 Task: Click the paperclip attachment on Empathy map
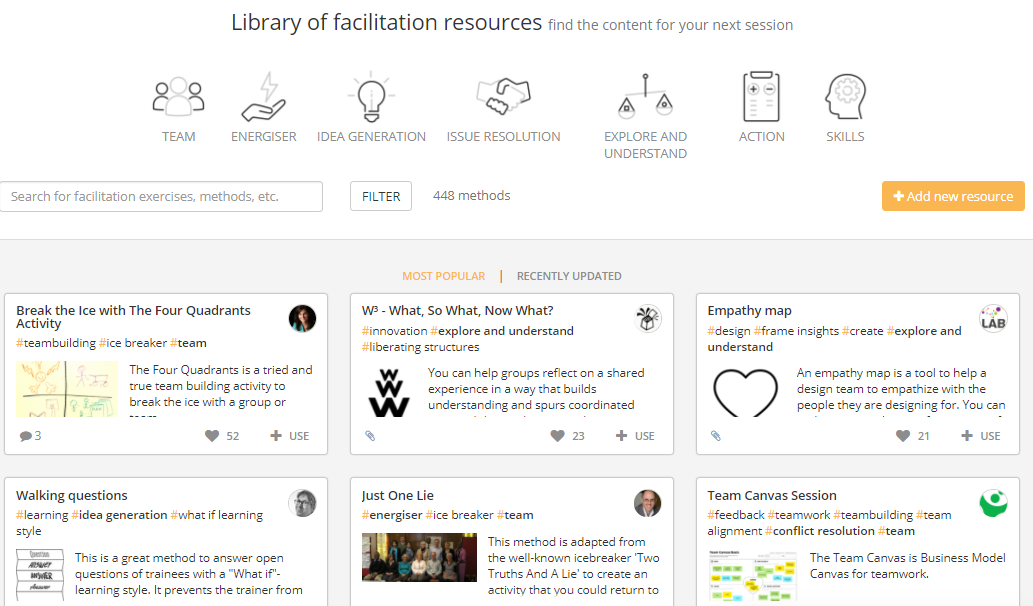(x=716, y=435)
